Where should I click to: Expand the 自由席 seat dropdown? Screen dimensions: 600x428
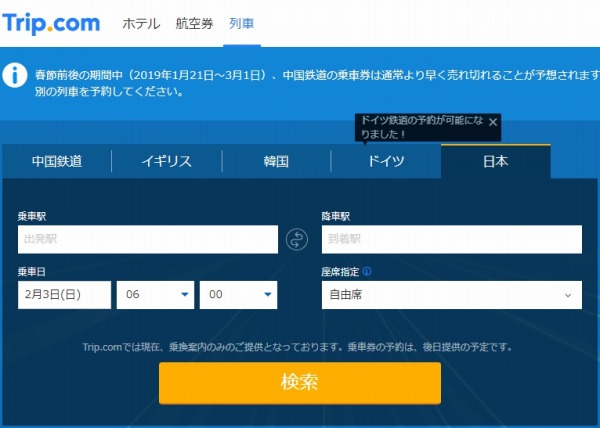(452, 295)
